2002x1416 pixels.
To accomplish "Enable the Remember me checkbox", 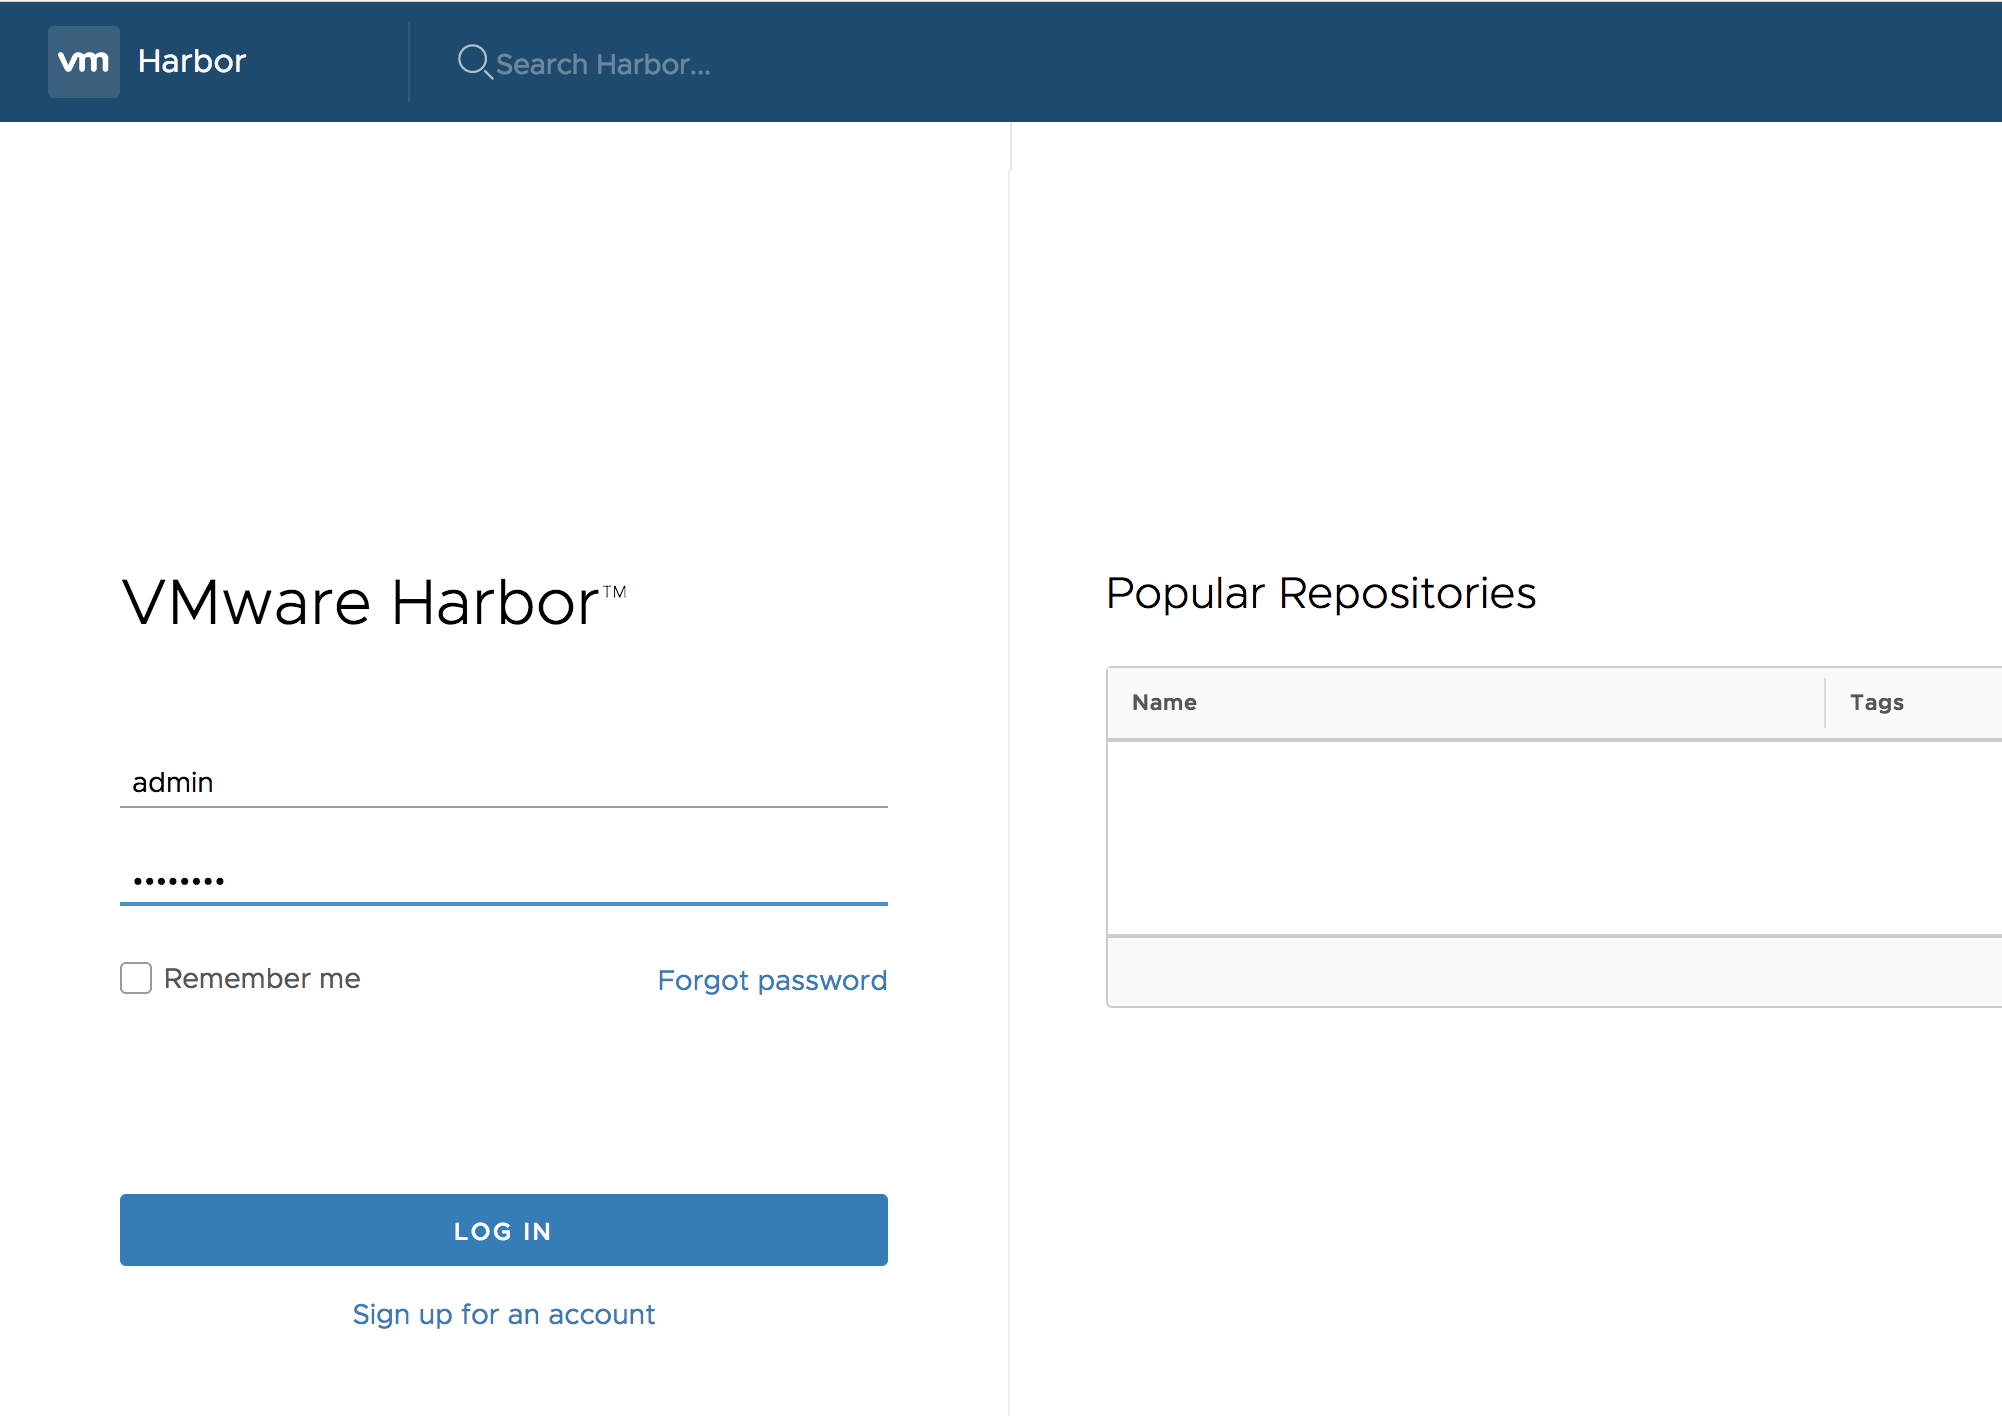I will [x=136, y=978].
